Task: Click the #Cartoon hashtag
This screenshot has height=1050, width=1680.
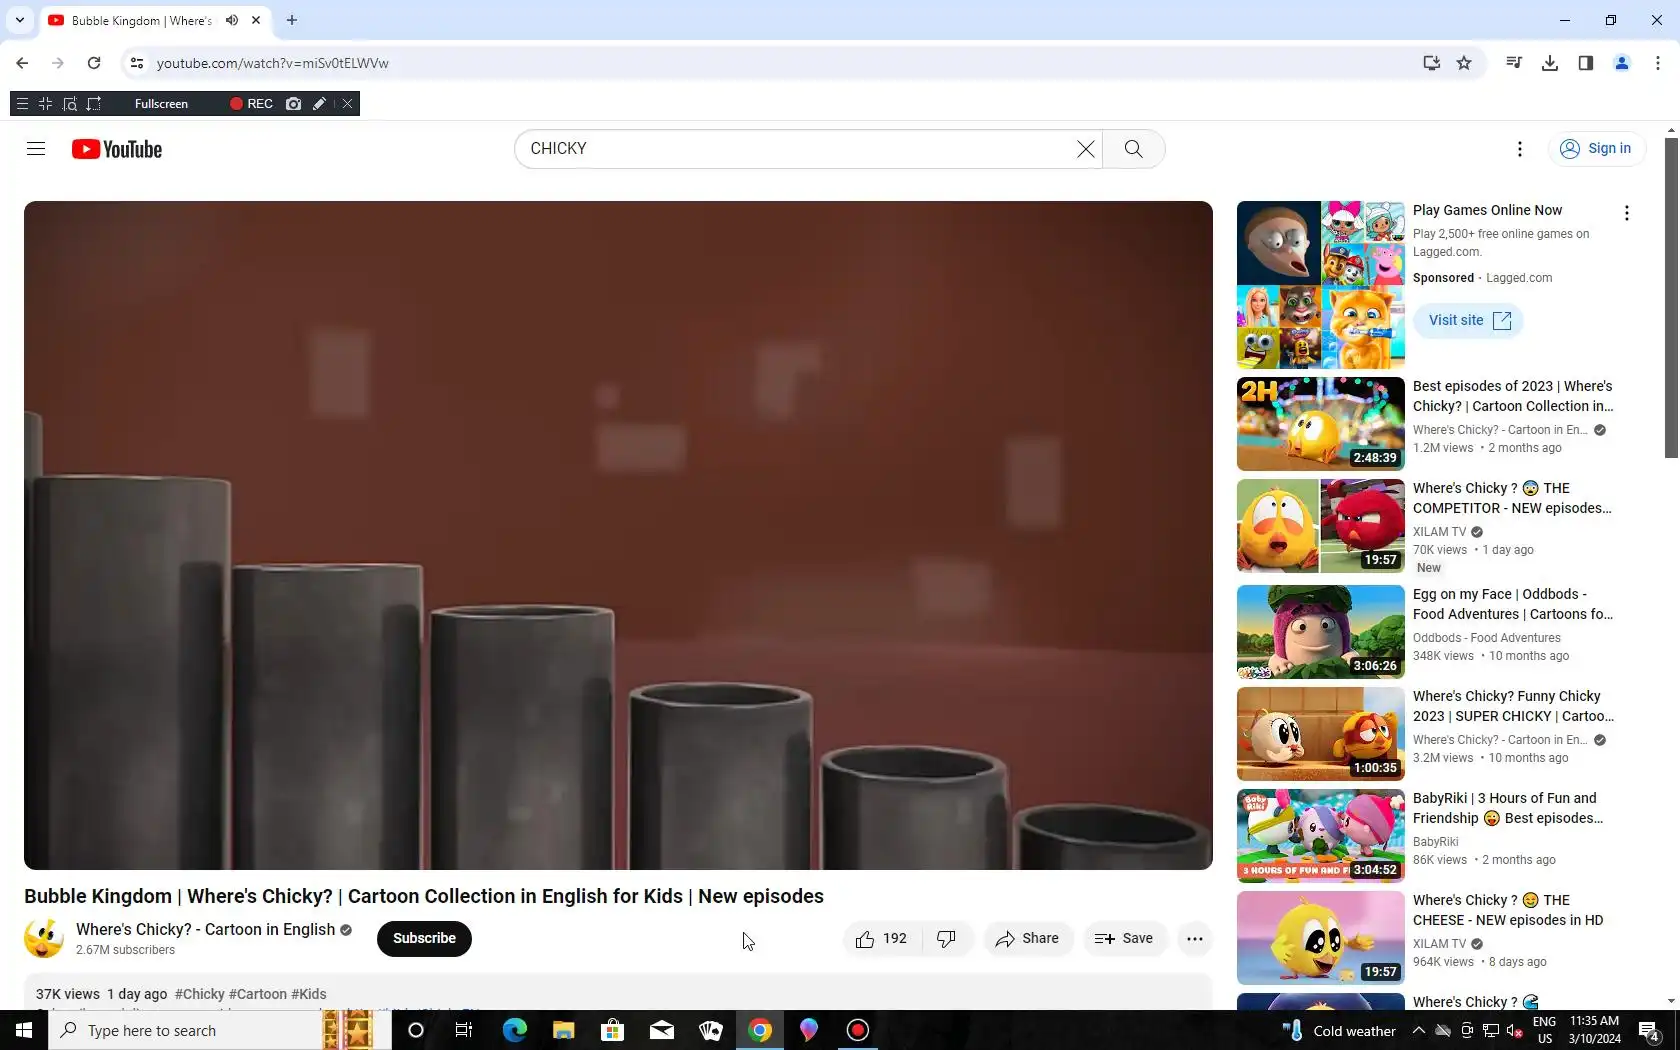Action: (x=258, y=994)
